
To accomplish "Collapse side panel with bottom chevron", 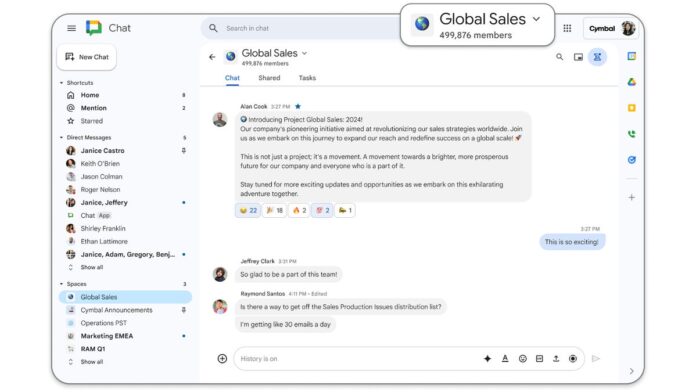I will point(632,371).
